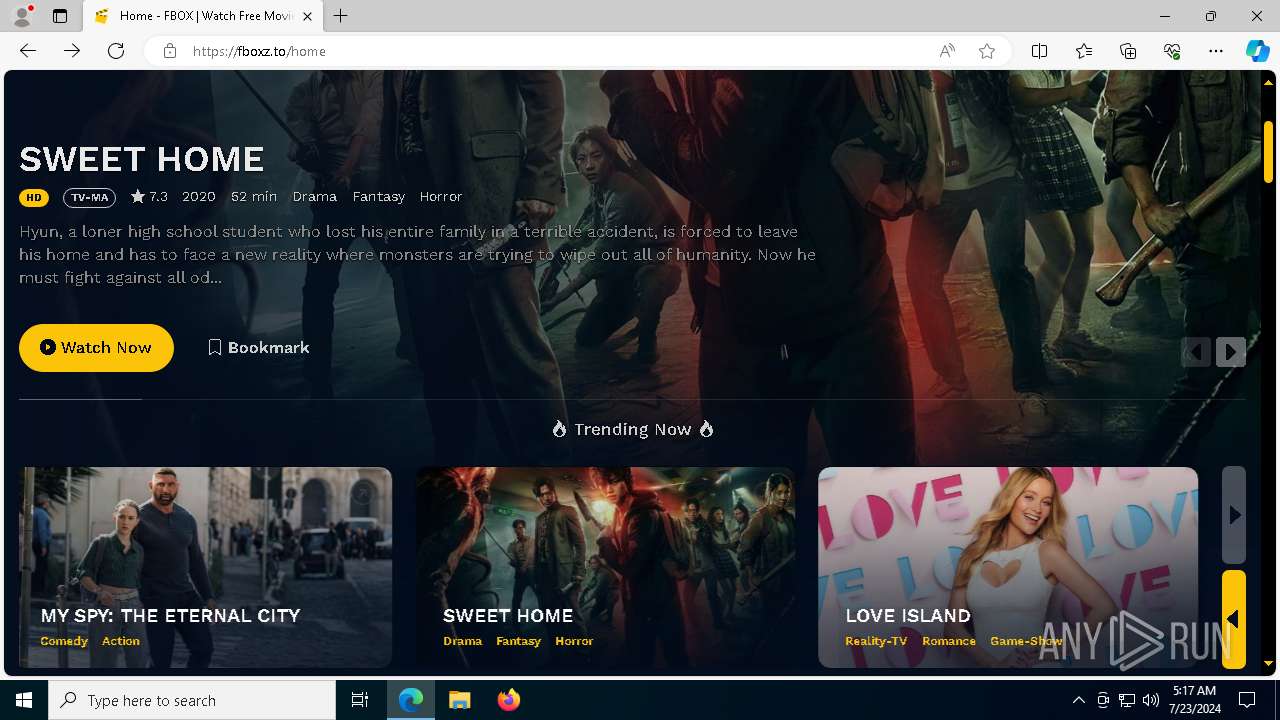Image resolution: width=1280 pixels, height=720 pixels.
Task: Open Read aloud in address bar
Action: pyautogui.click(x=947, y=51)
